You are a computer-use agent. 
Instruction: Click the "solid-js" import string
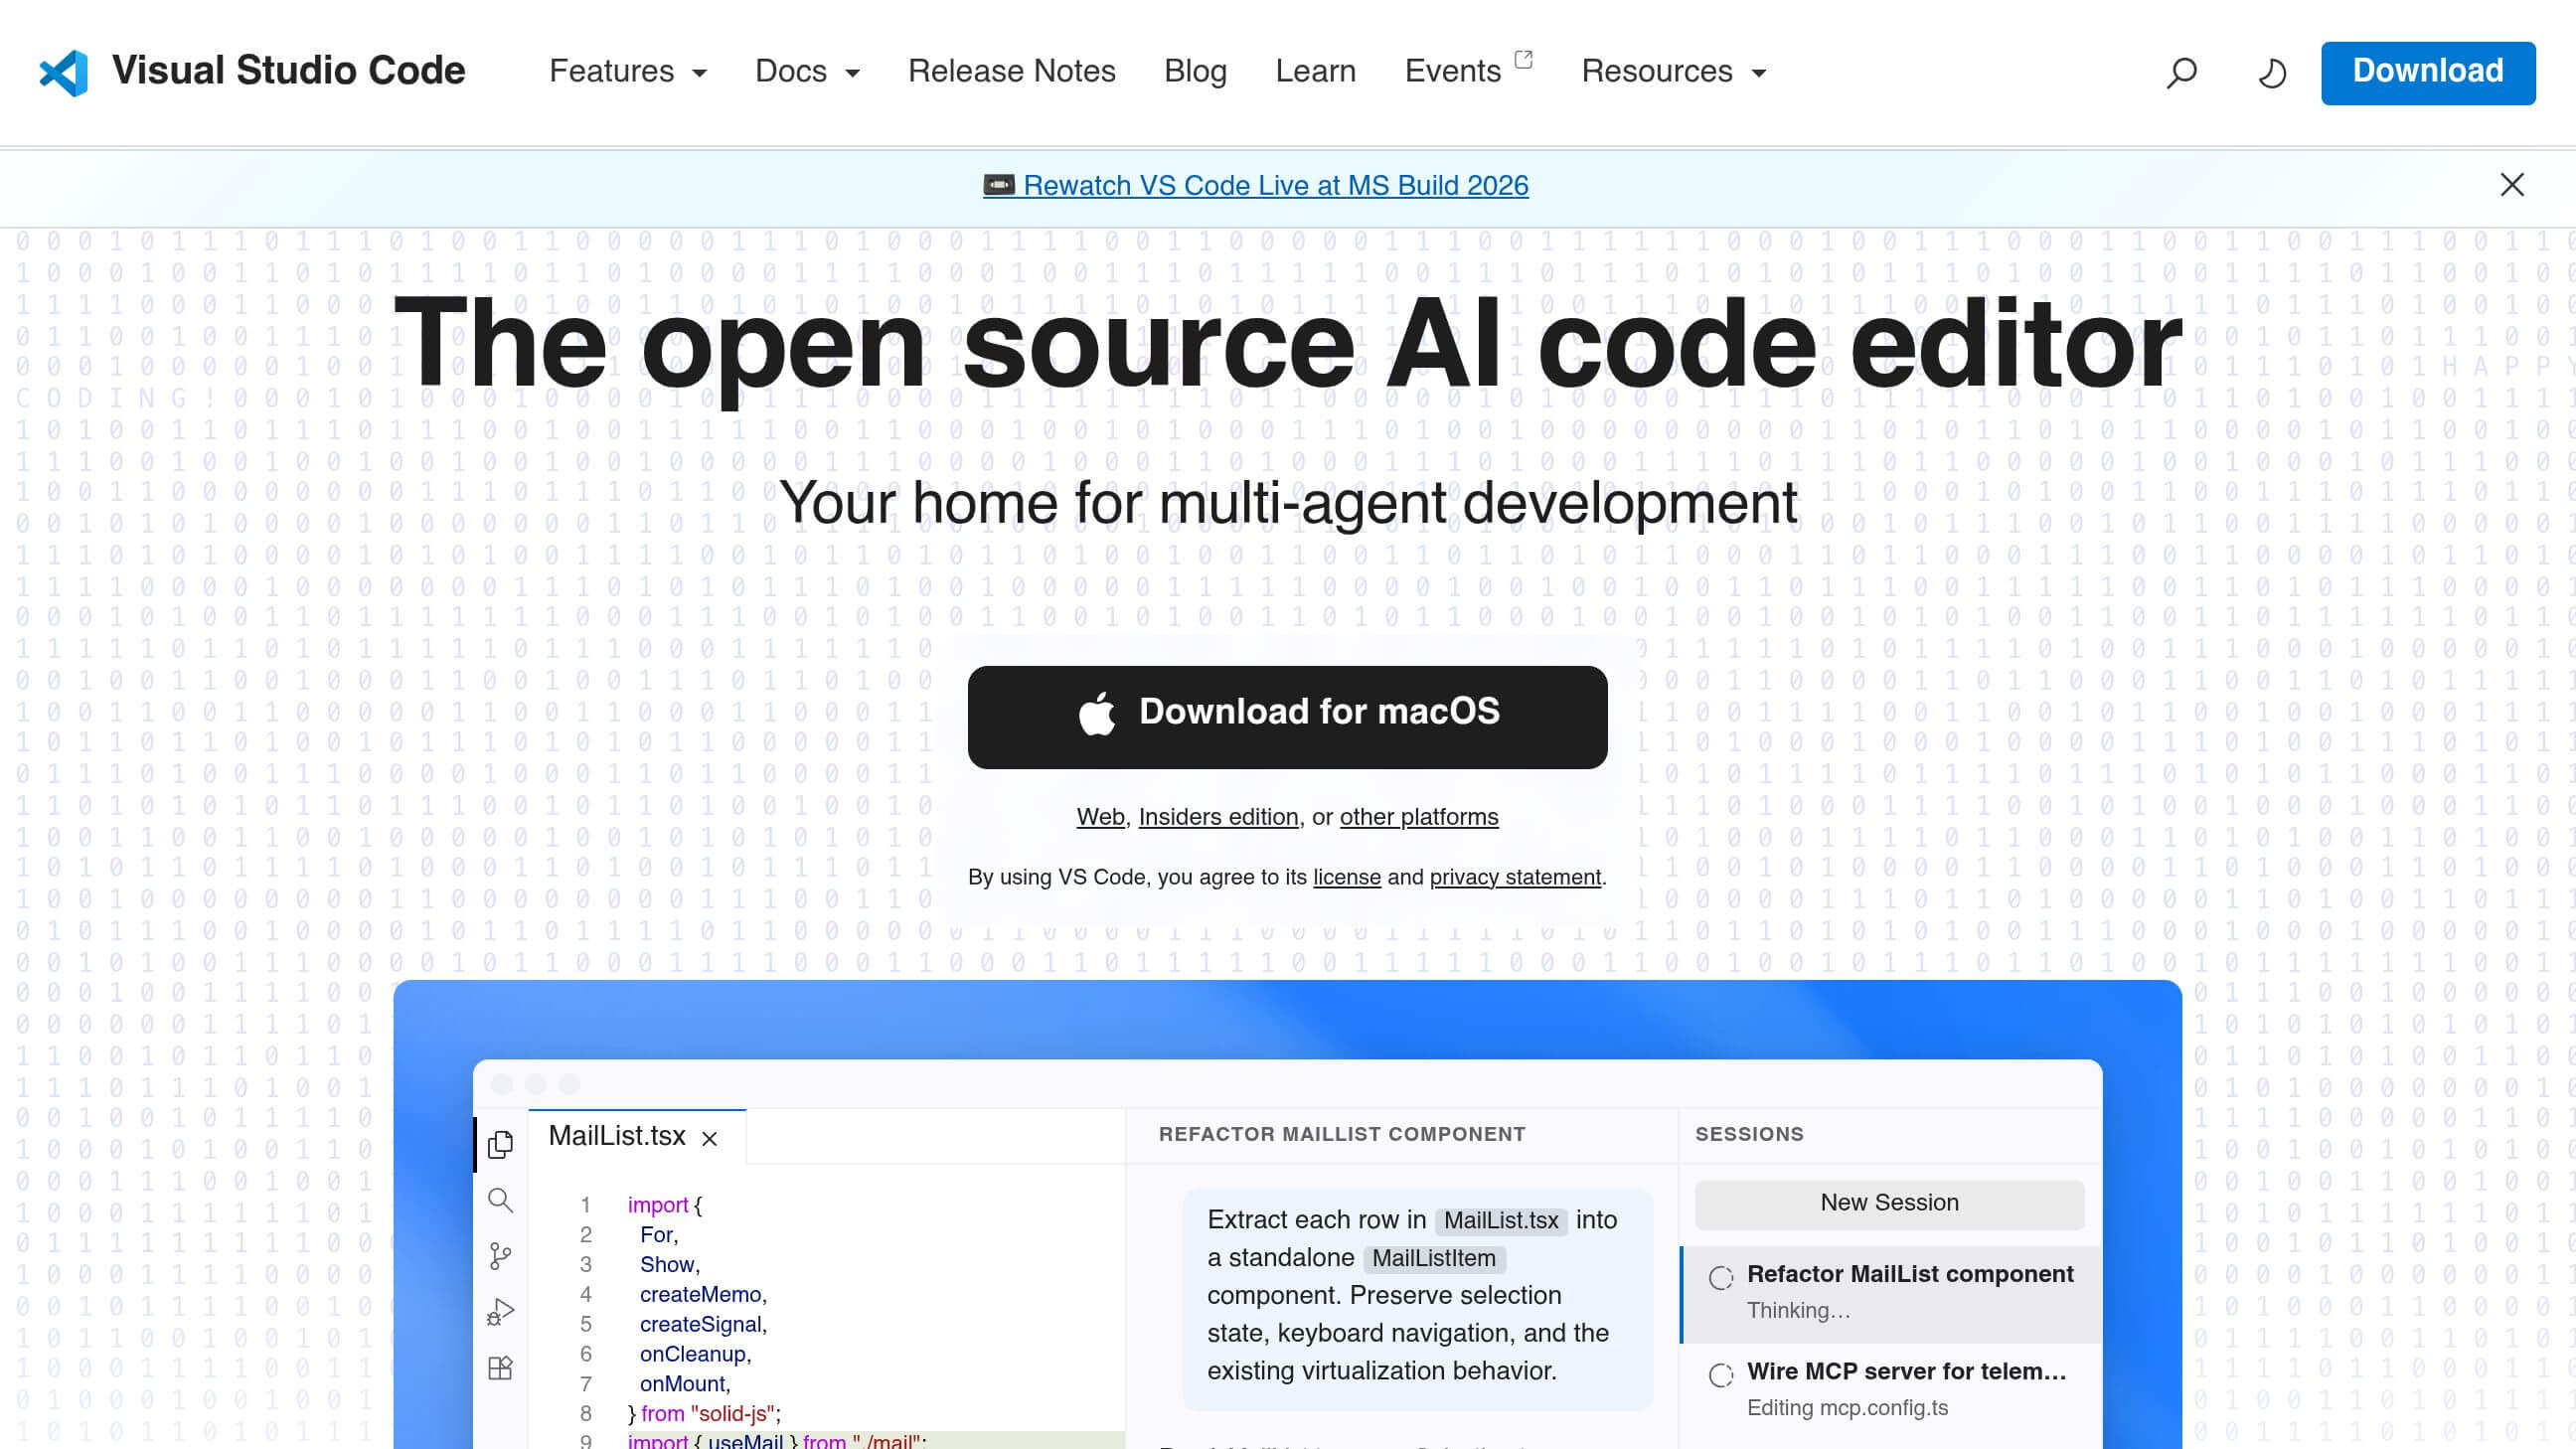(x=732, y=1414)
